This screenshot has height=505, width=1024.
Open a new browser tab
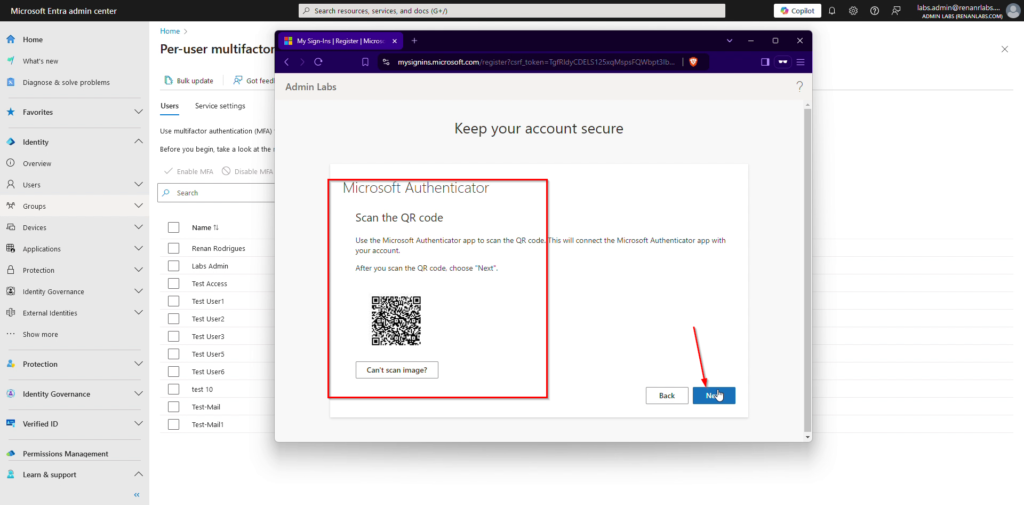pos(414,41)
